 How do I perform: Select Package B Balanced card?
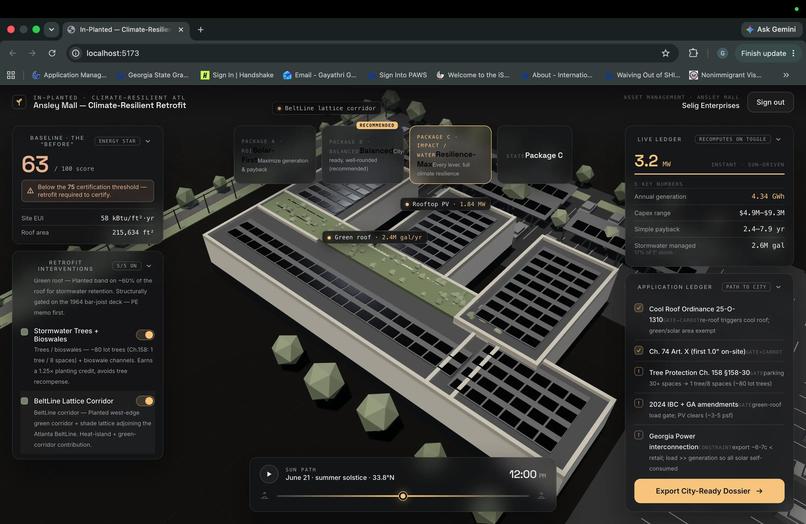click(x=364, y=155)
